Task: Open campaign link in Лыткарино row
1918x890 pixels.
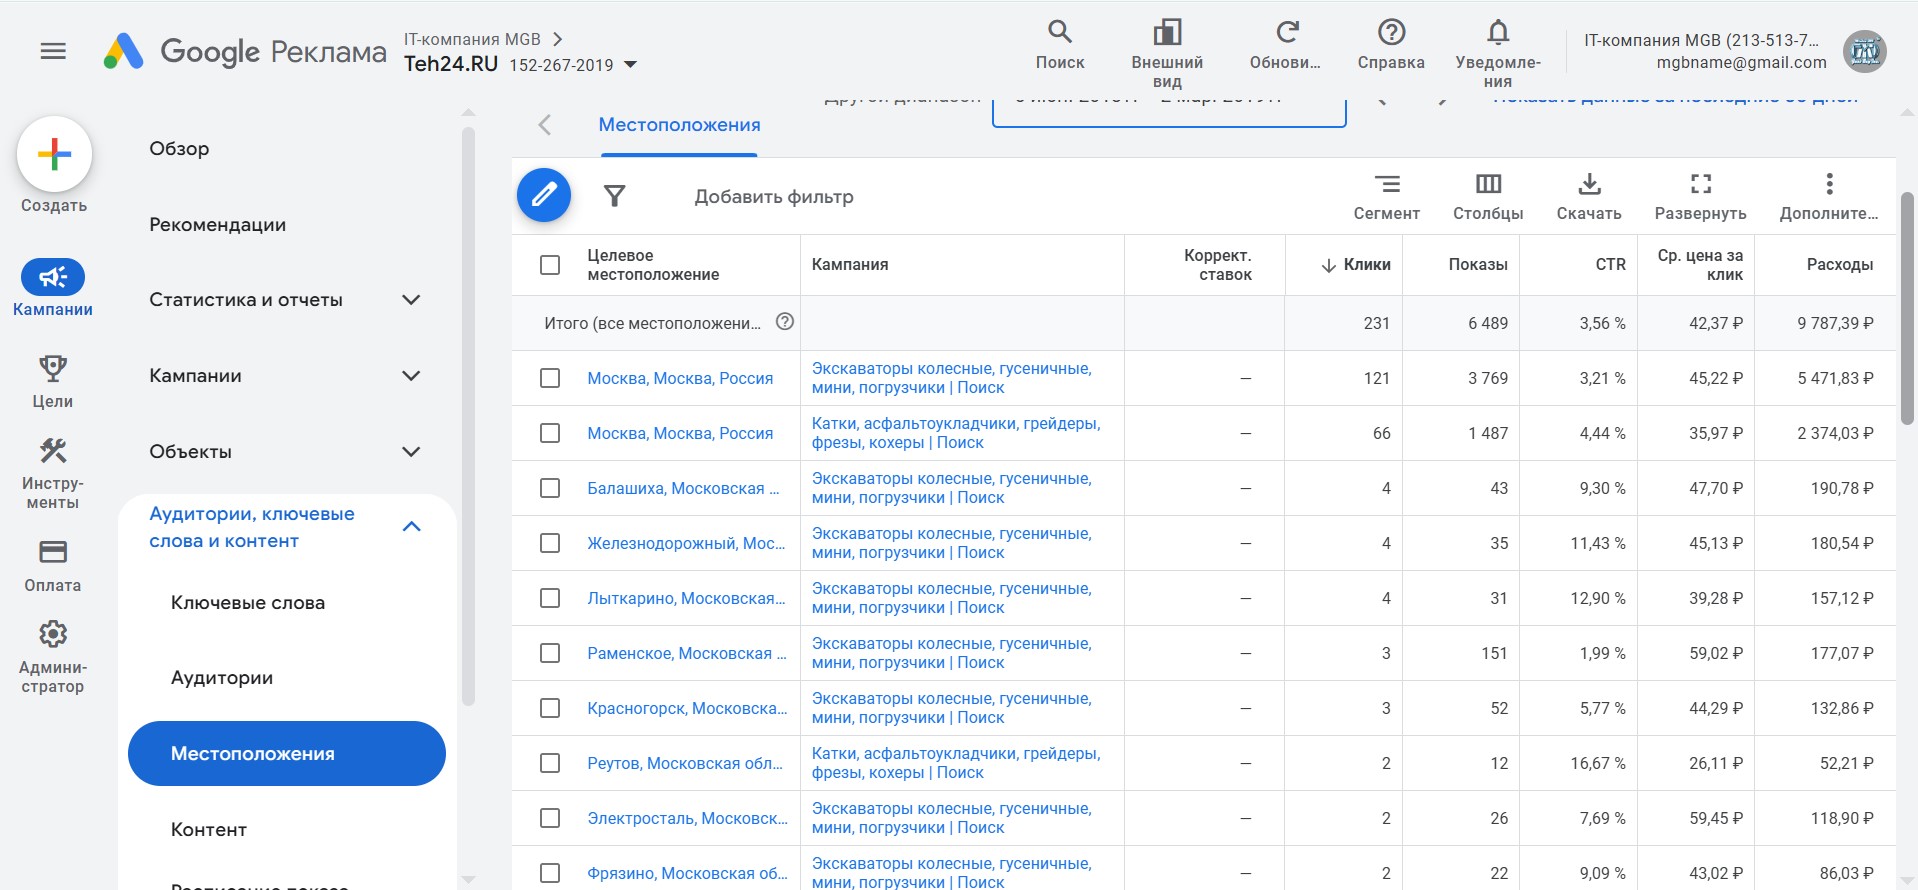Action: pos(952,598)
